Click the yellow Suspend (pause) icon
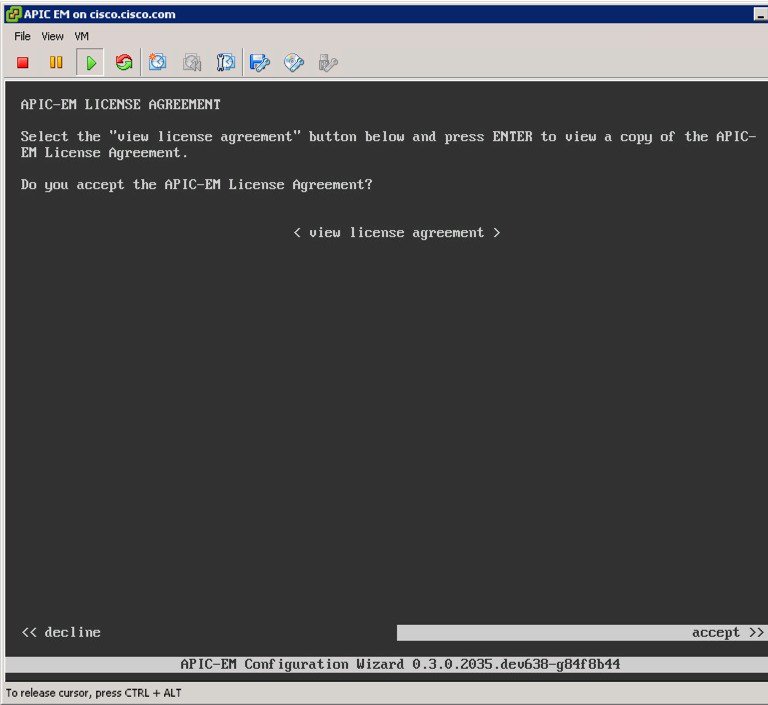This screenshot has width=768, height=705. [56, 63]
